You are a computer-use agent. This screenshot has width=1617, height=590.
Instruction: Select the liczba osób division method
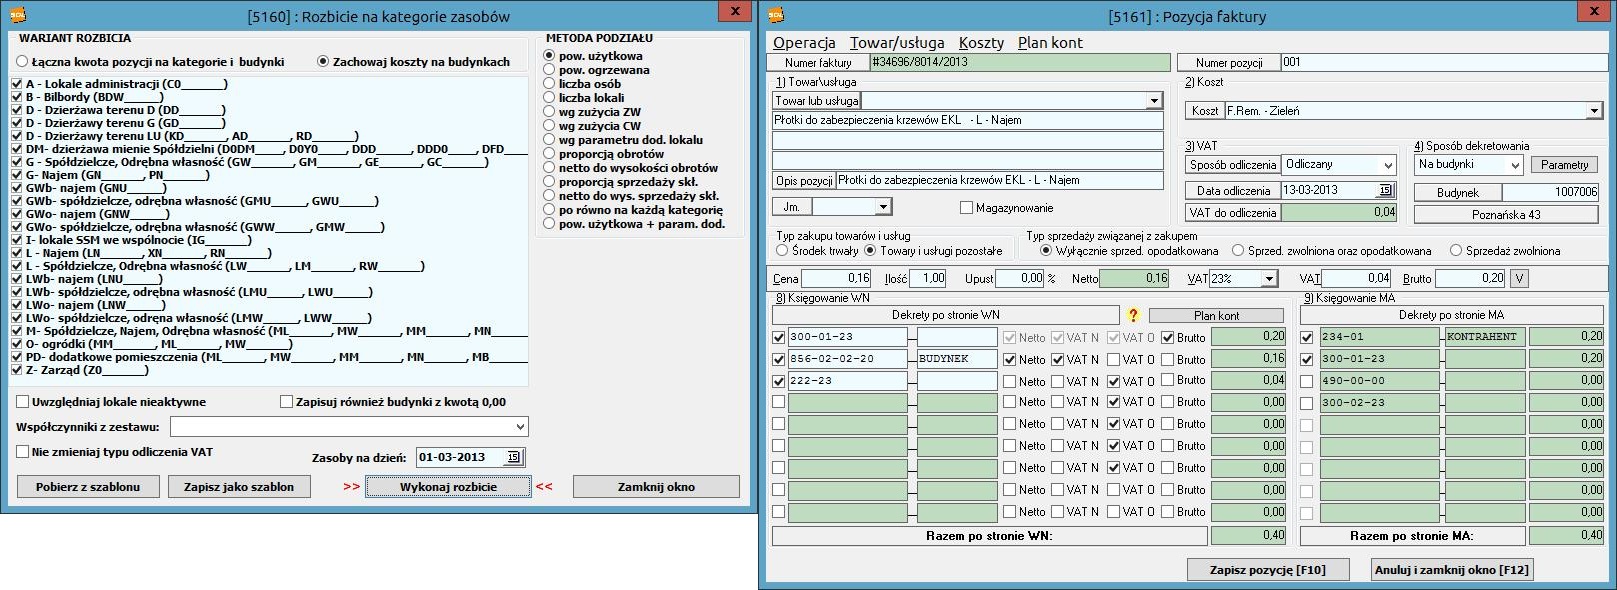(549, 84)
